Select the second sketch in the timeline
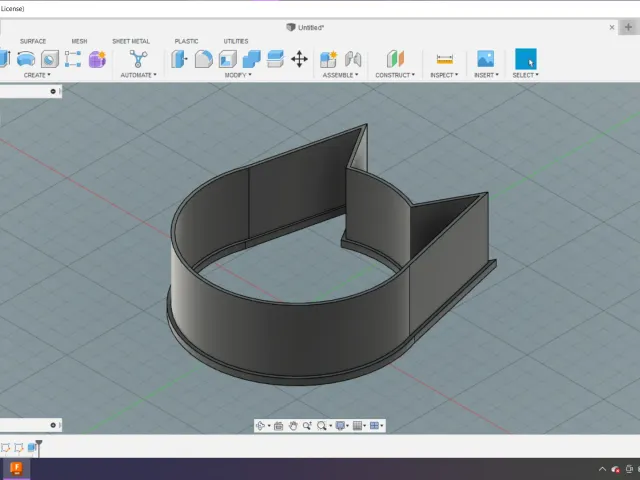Viewport: 640px width, 480px height. [19, 448]
